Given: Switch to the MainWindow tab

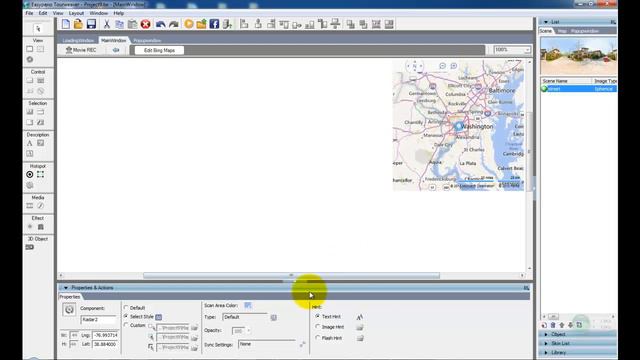Looking at the screenshot, I should (x=113, y=40).
